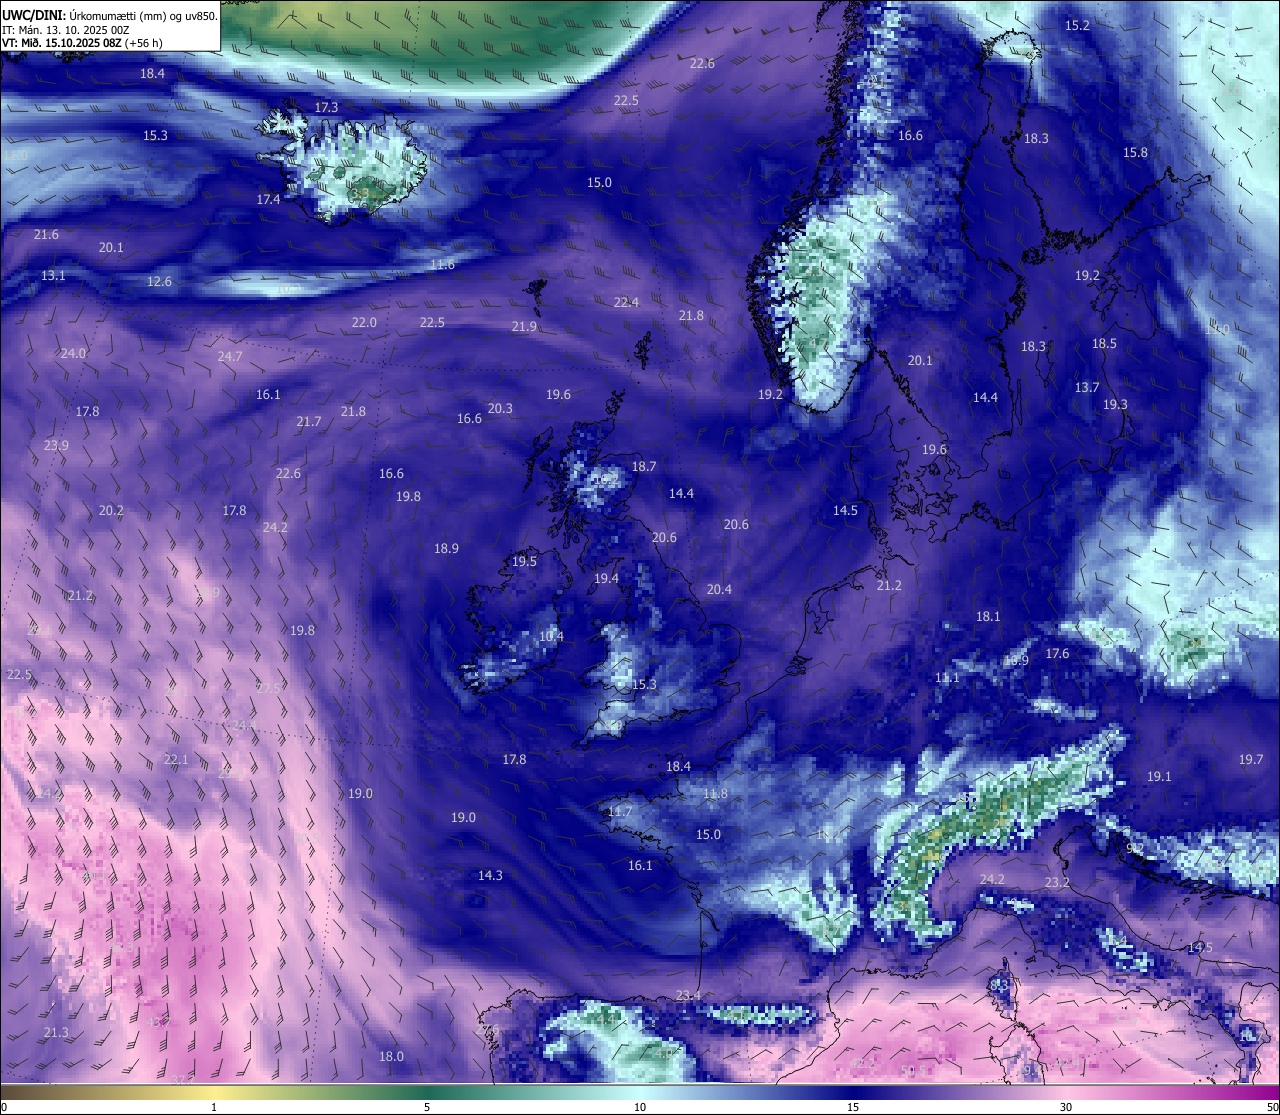Click the value 19.1 east of the Alps

point(1159,777)
